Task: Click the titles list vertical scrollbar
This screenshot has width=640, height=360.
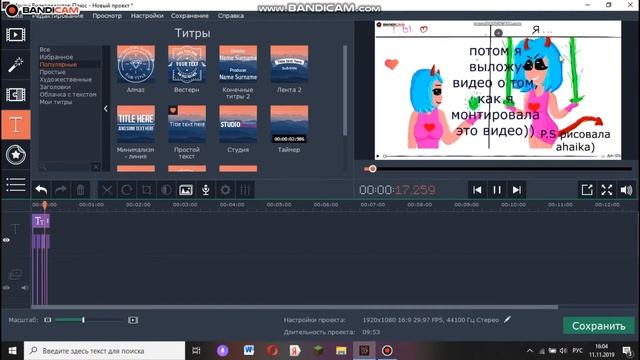Action: [x=345, y=91]
